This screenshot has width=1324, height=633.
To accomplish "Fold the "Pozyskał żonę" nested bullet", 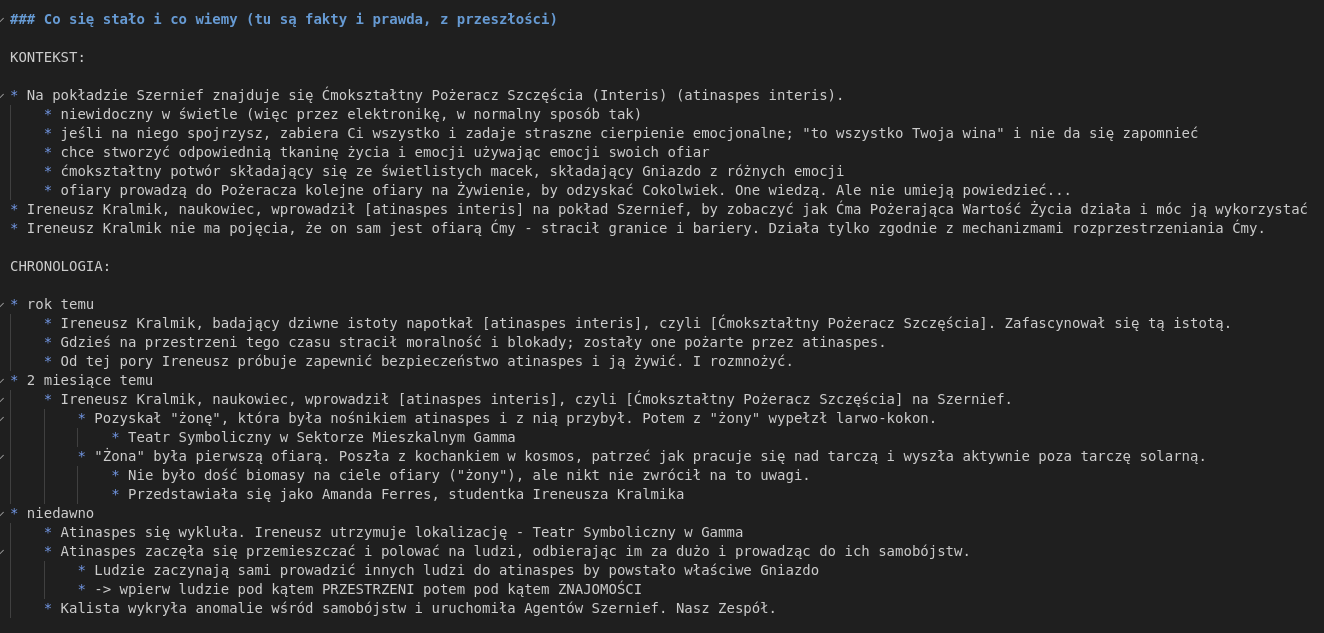I will [x=3, y=419].
